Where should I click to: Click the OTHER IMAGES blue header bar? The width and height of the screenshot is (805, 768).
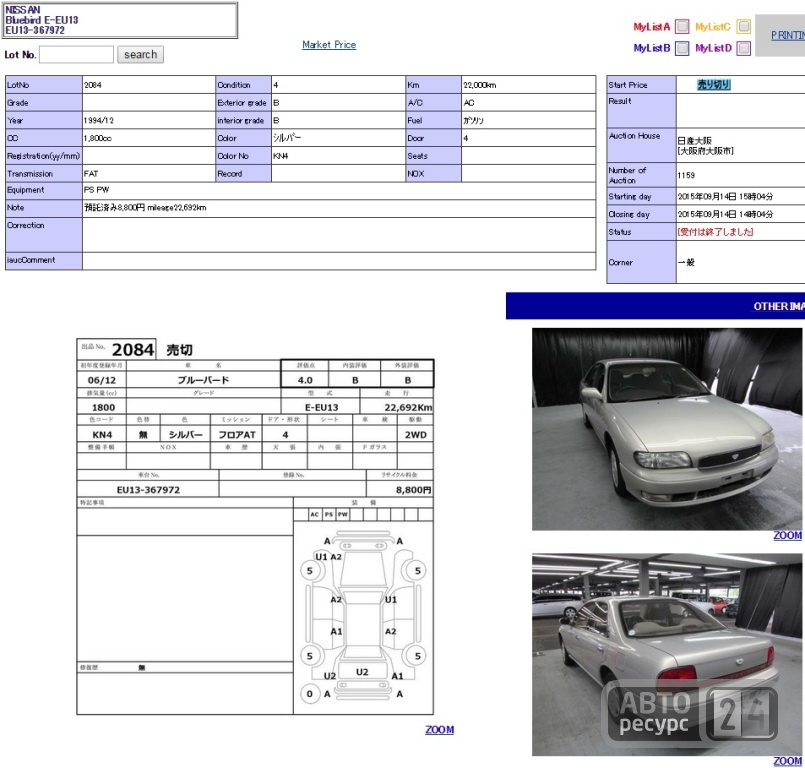[x=655, y=306]
